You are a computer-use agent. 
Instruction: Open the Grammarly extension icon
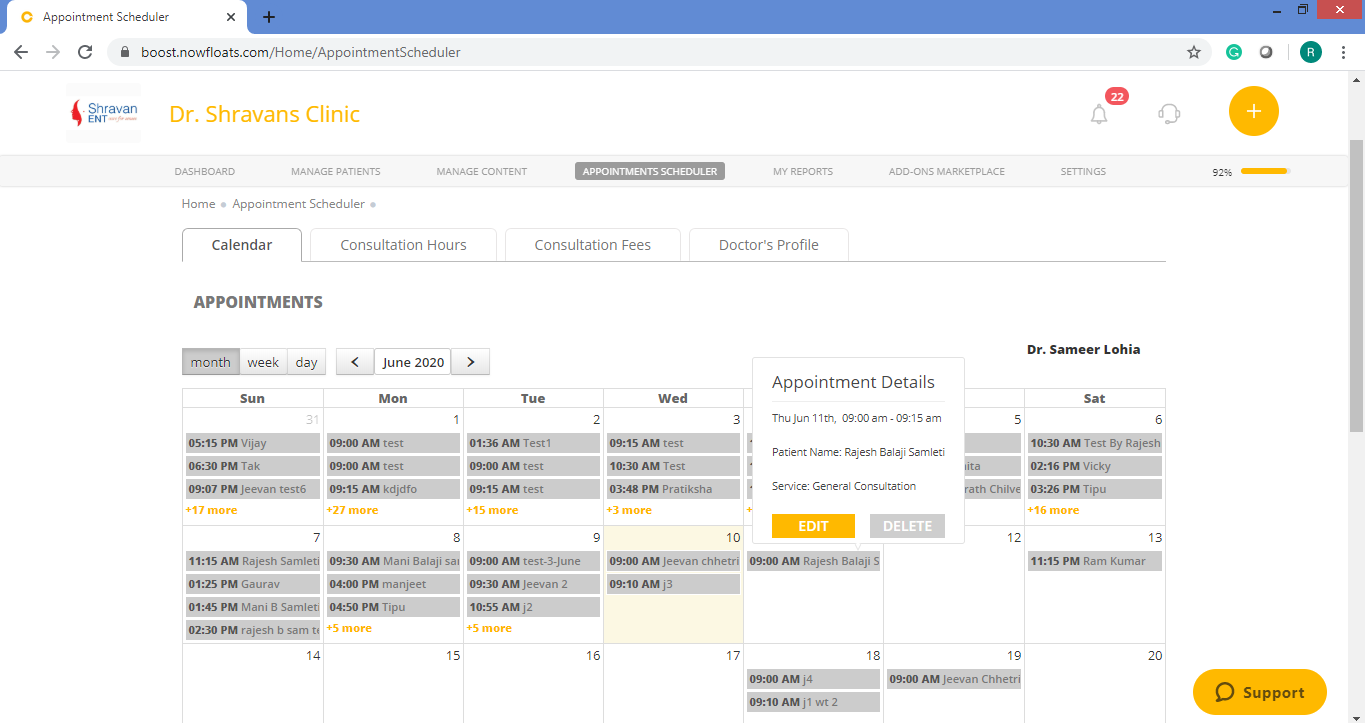coord(1234,52)
